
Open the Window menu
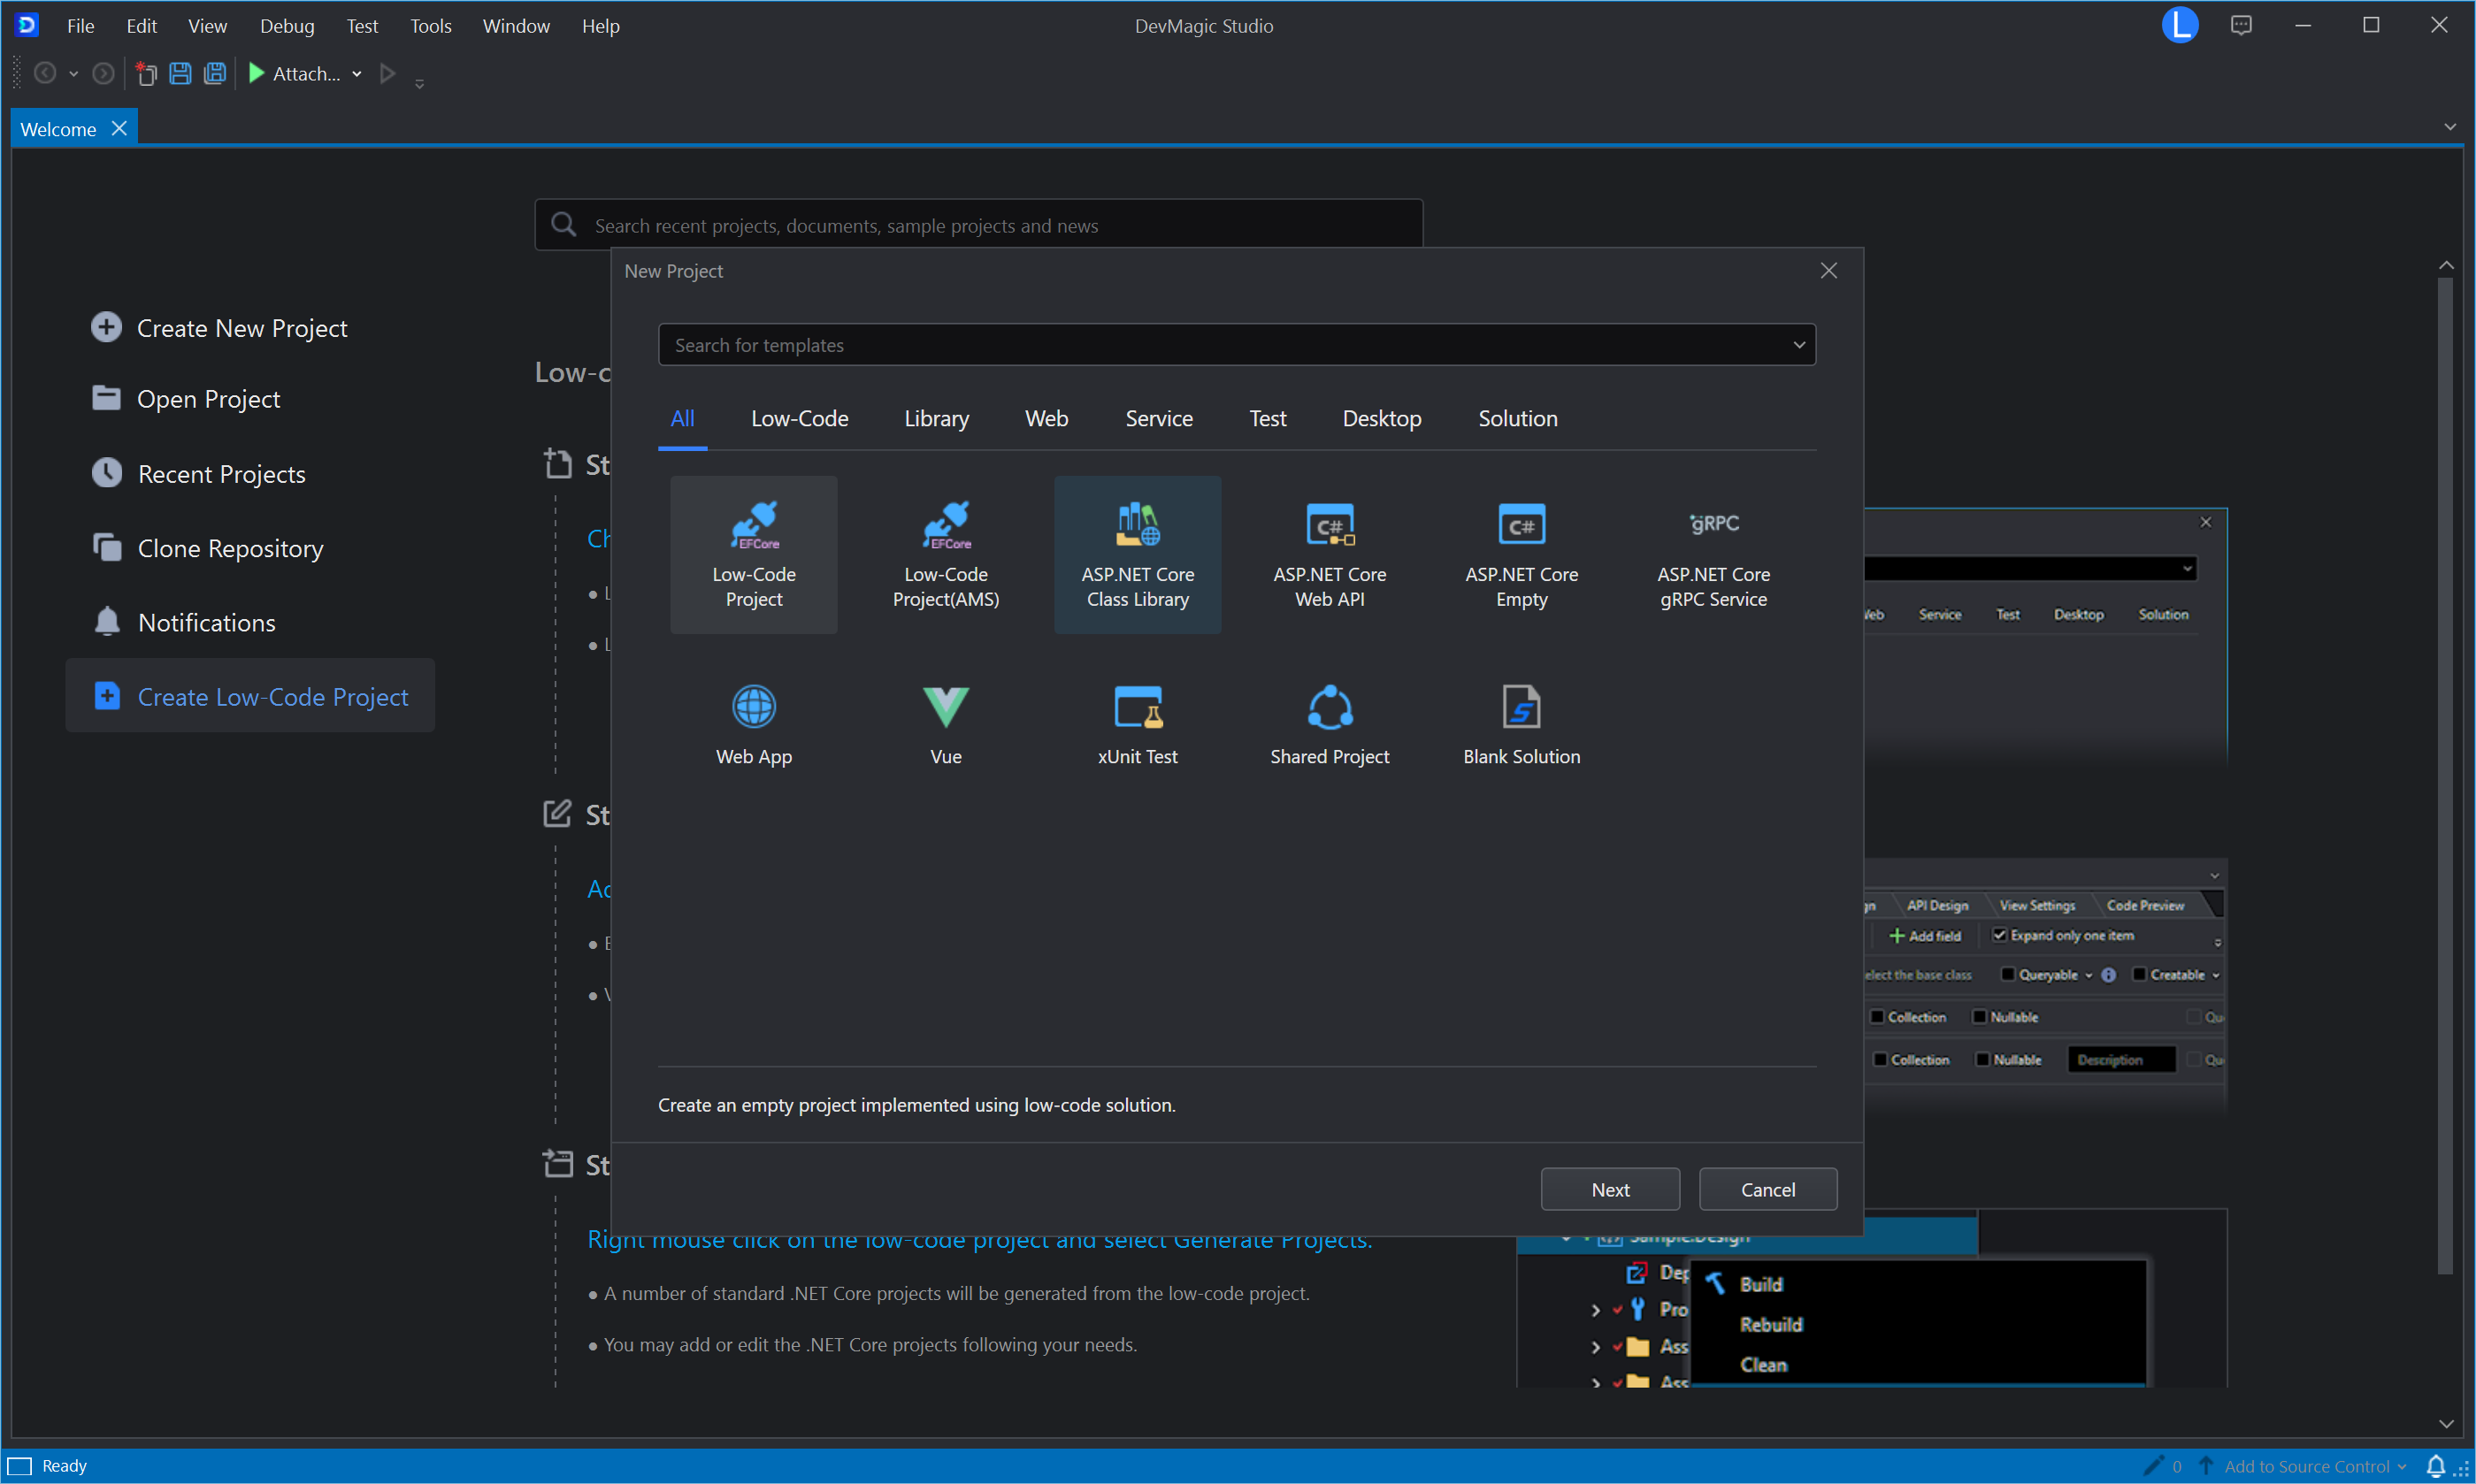coord(516,26)
